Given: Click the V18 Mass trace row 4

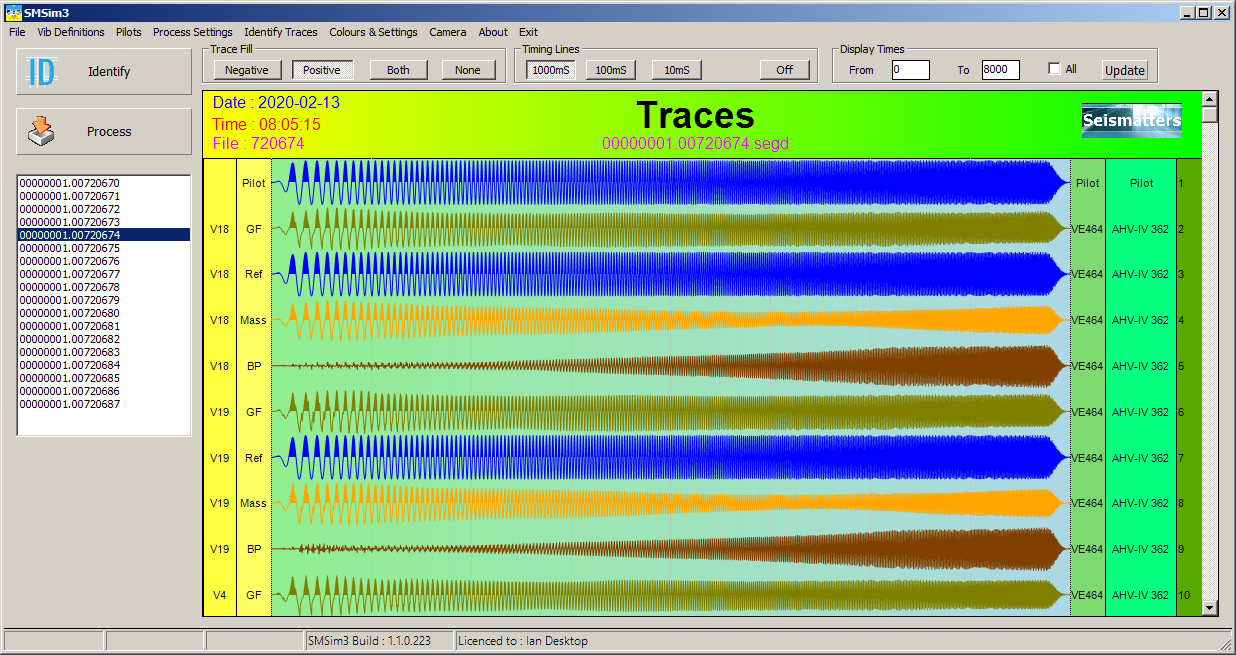Looking at the screenshot, I should pos(671,320).
